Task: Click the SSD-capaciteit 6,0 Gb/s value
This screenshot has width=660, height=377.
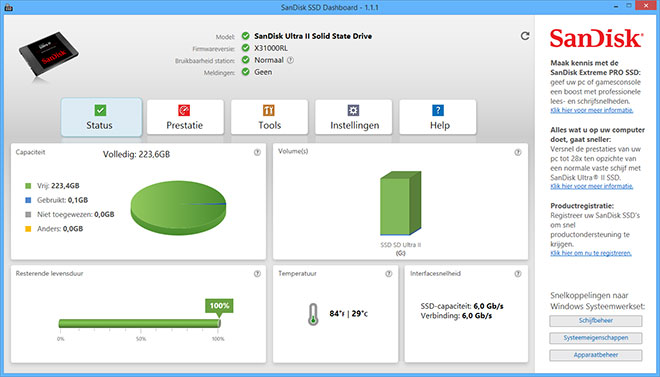Action: (488, 306)
